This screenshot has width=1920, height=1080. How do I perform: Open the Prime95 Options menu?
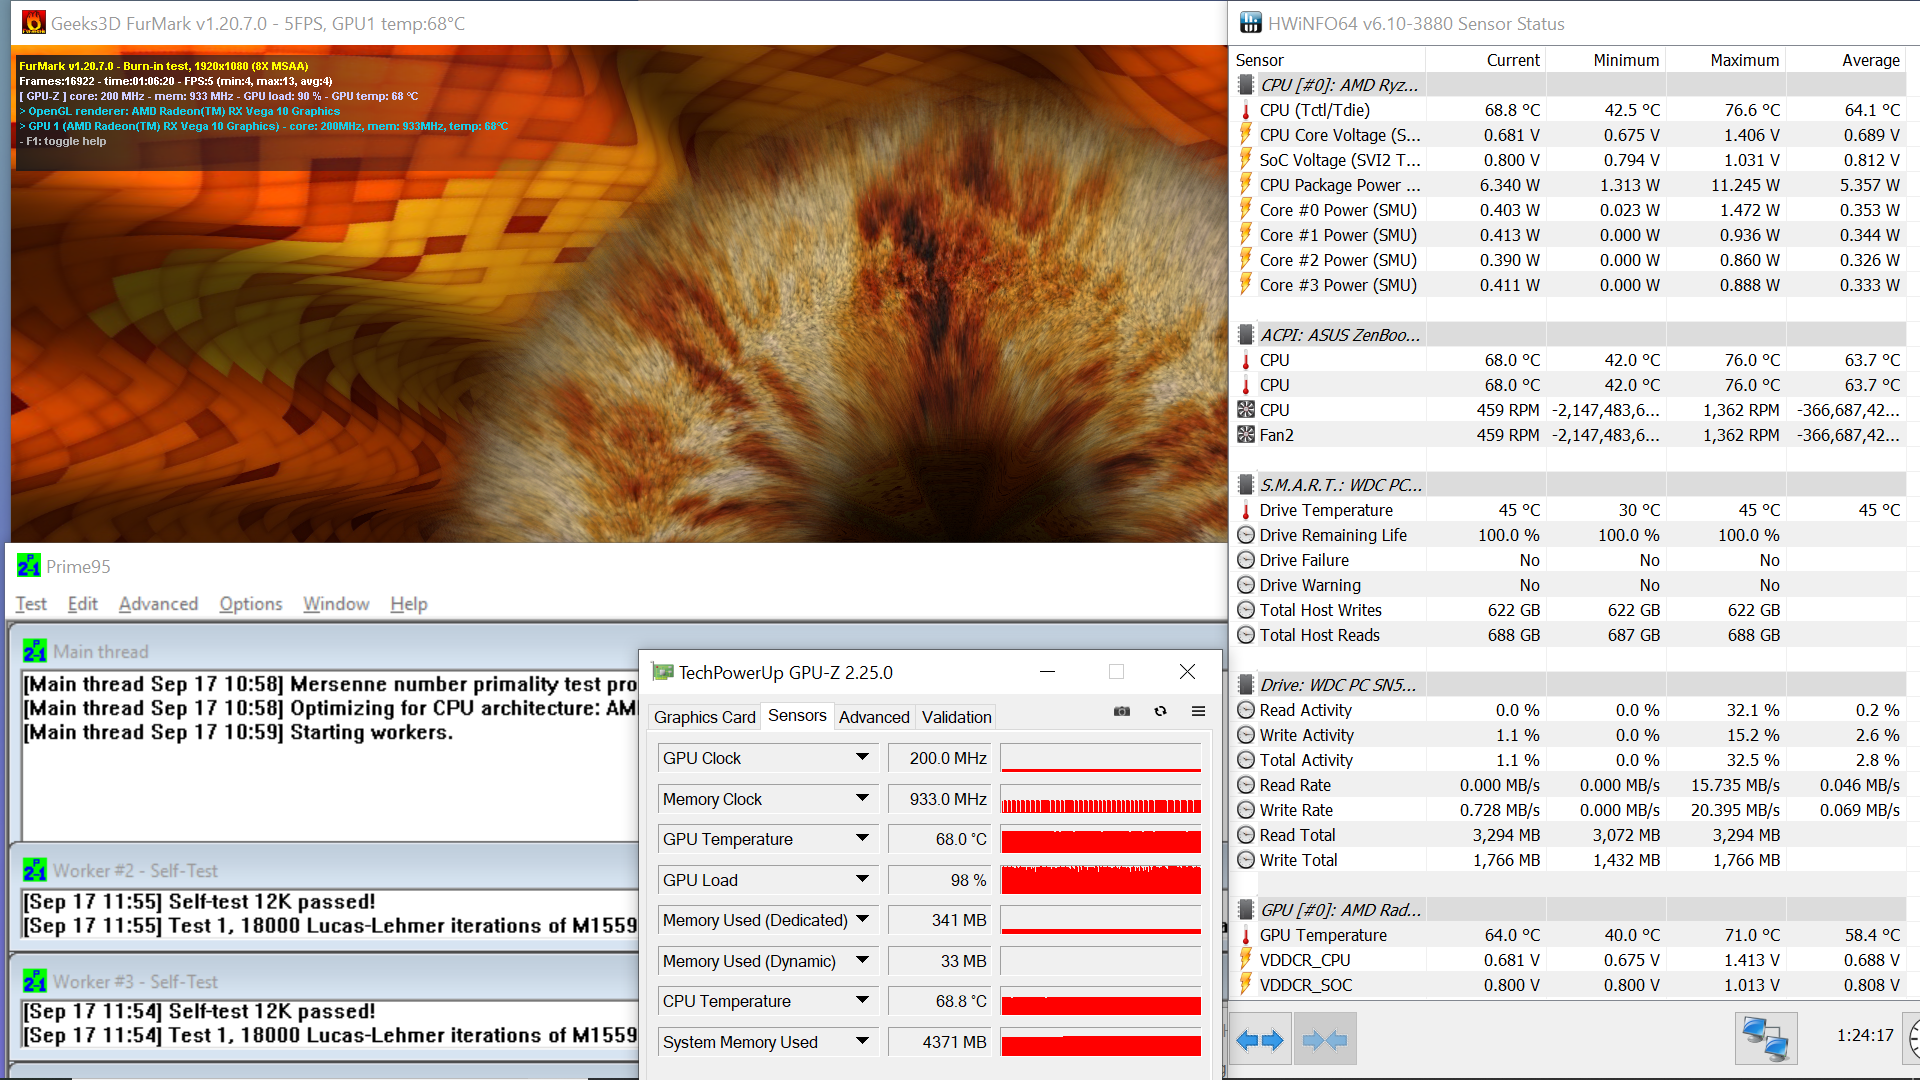tap(250, 604)
